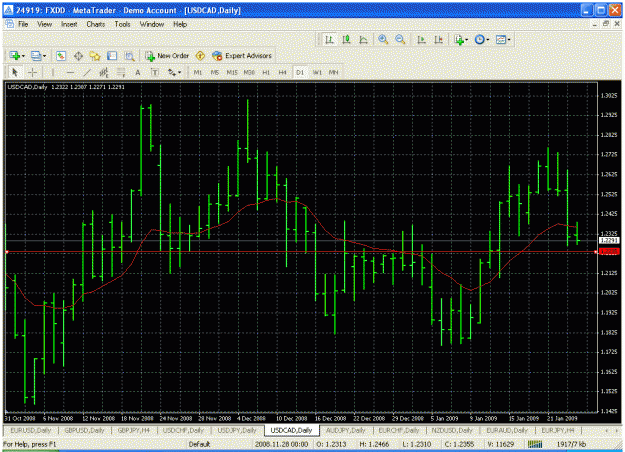Click the Default profile name in the status bar
Image resolution: width=625 pixels, height=452 pixels.
(x=199, y=444)
